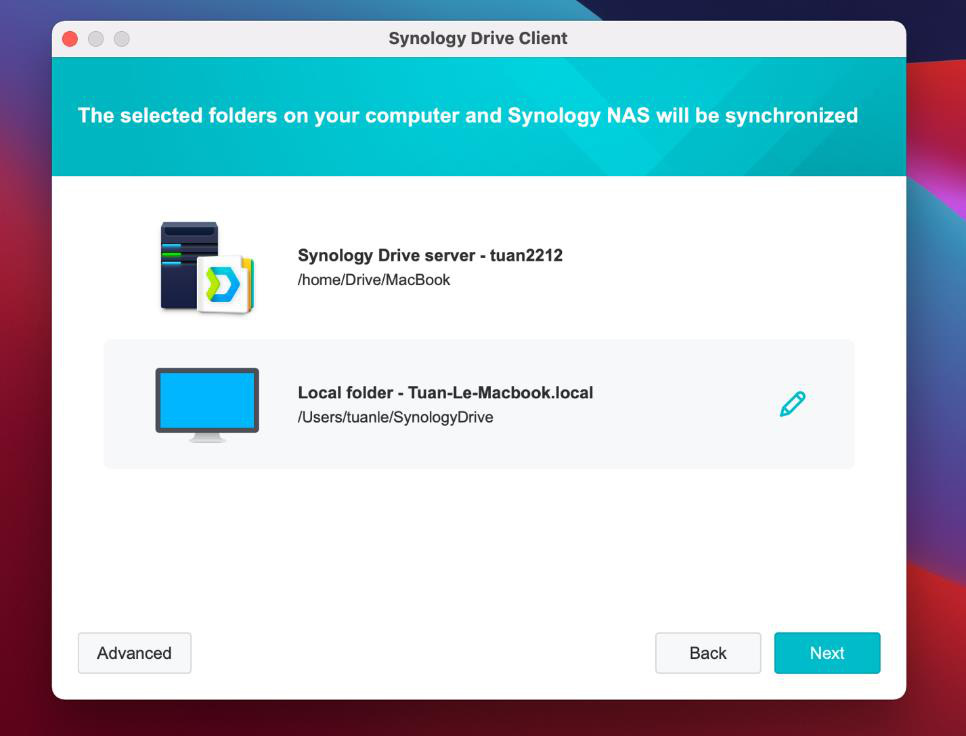Viewport: 966px width, 736px height.
Task: Click the blue computer monitor icon
Action: pyautogui.click(x=207, y=401)
